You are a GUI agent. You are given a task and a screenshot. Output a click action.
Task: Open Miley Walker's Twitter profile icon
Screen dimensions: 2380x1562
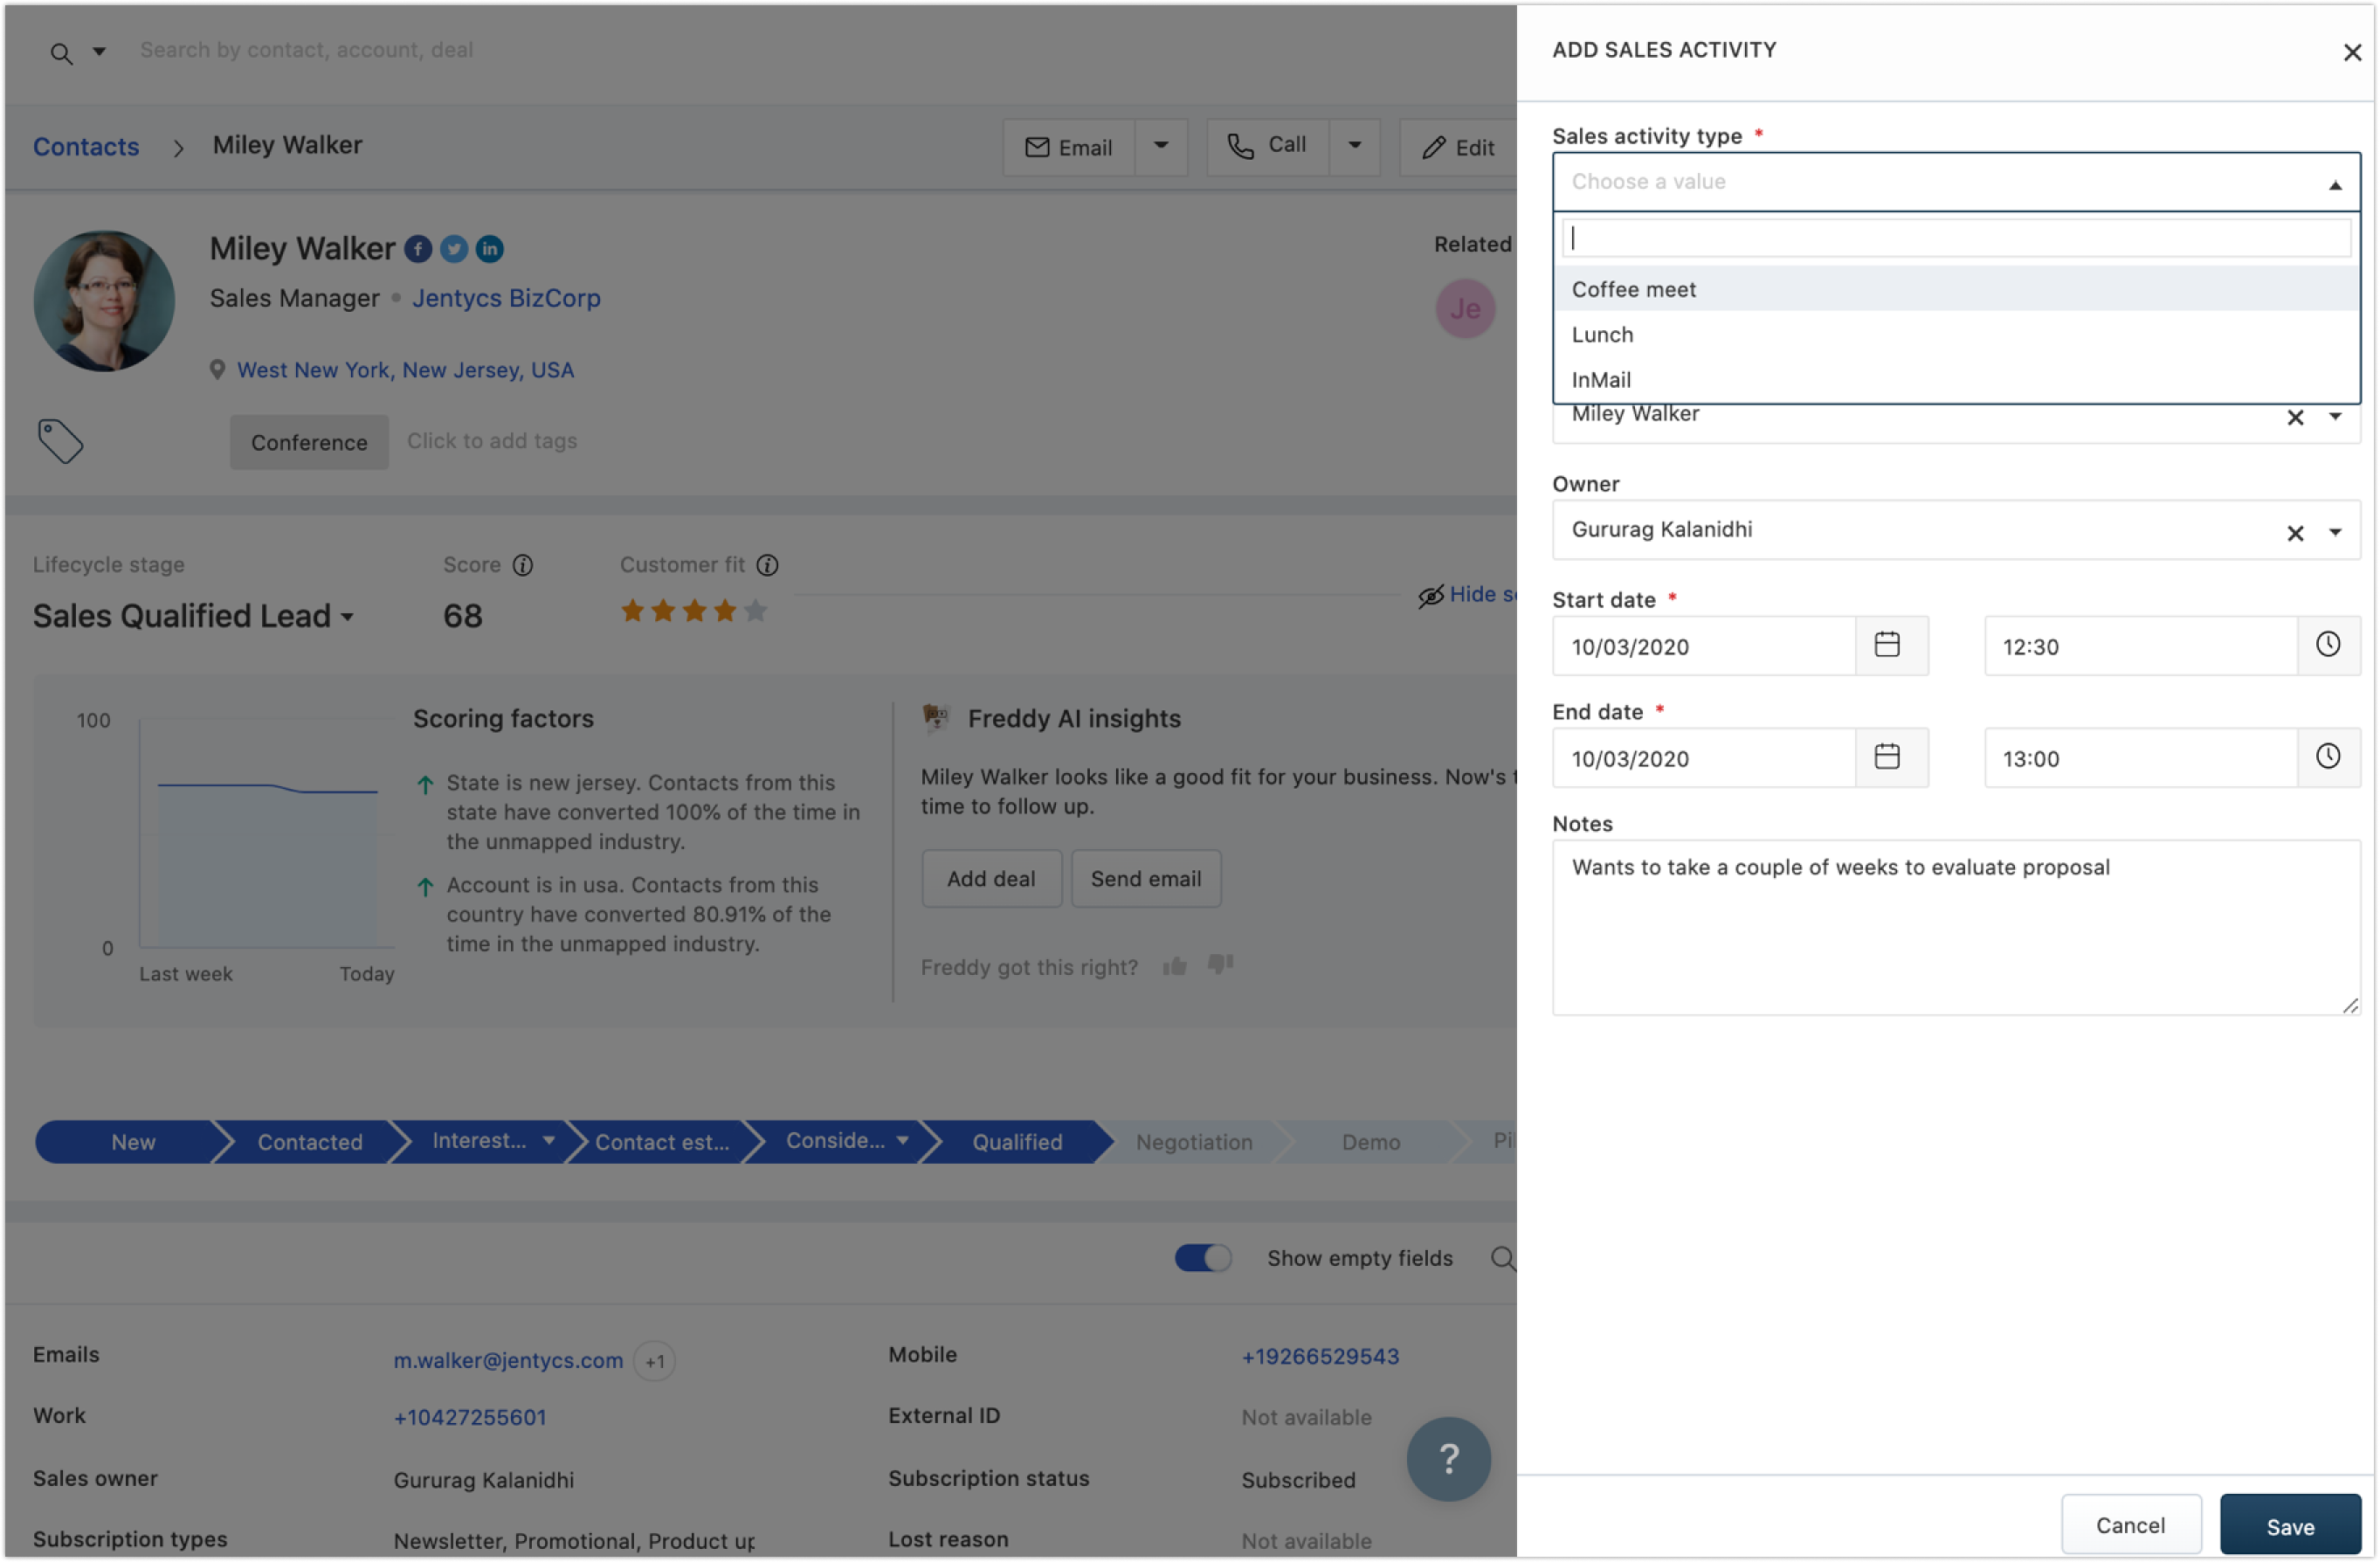453,249
